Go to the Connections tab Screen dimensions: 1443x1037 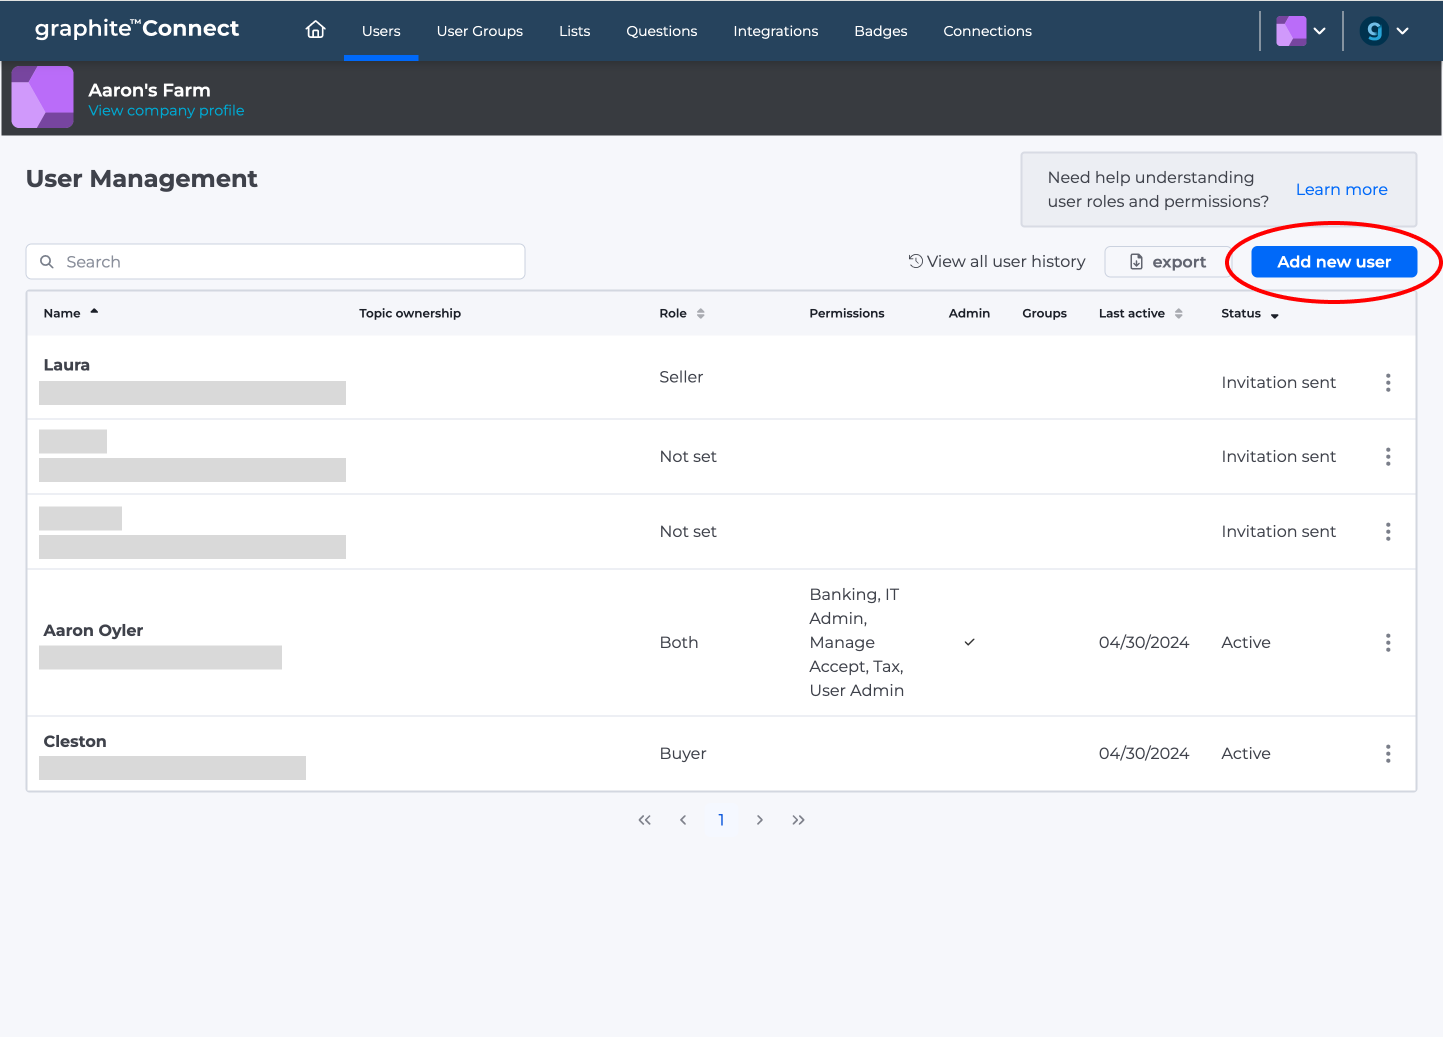point(988,31)
